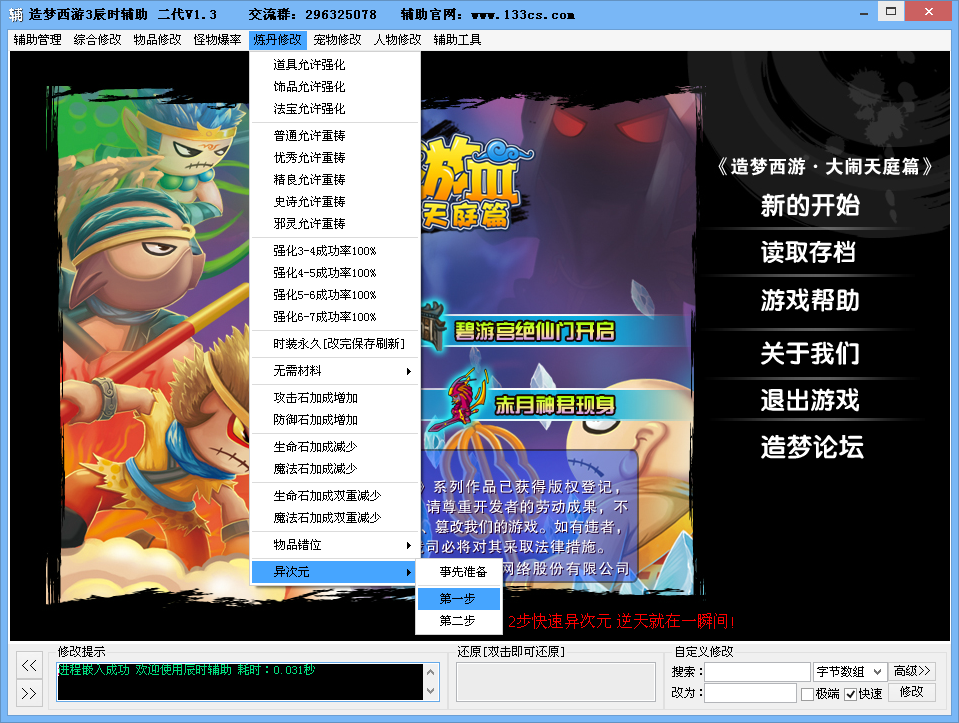This screenshot has width=959, height=723.
Task: Click the green status text in 修改提示
Action: pos(187,670)
